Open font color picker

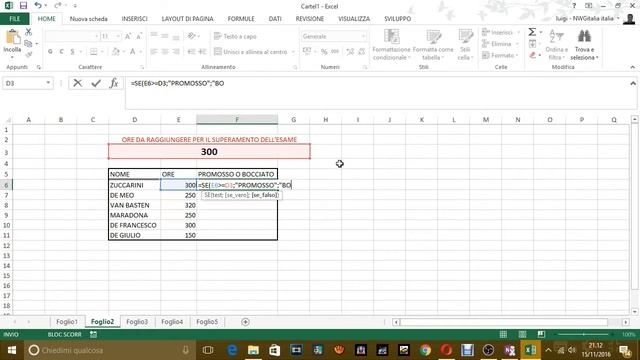pyautogui.click(x=140, y=52)
